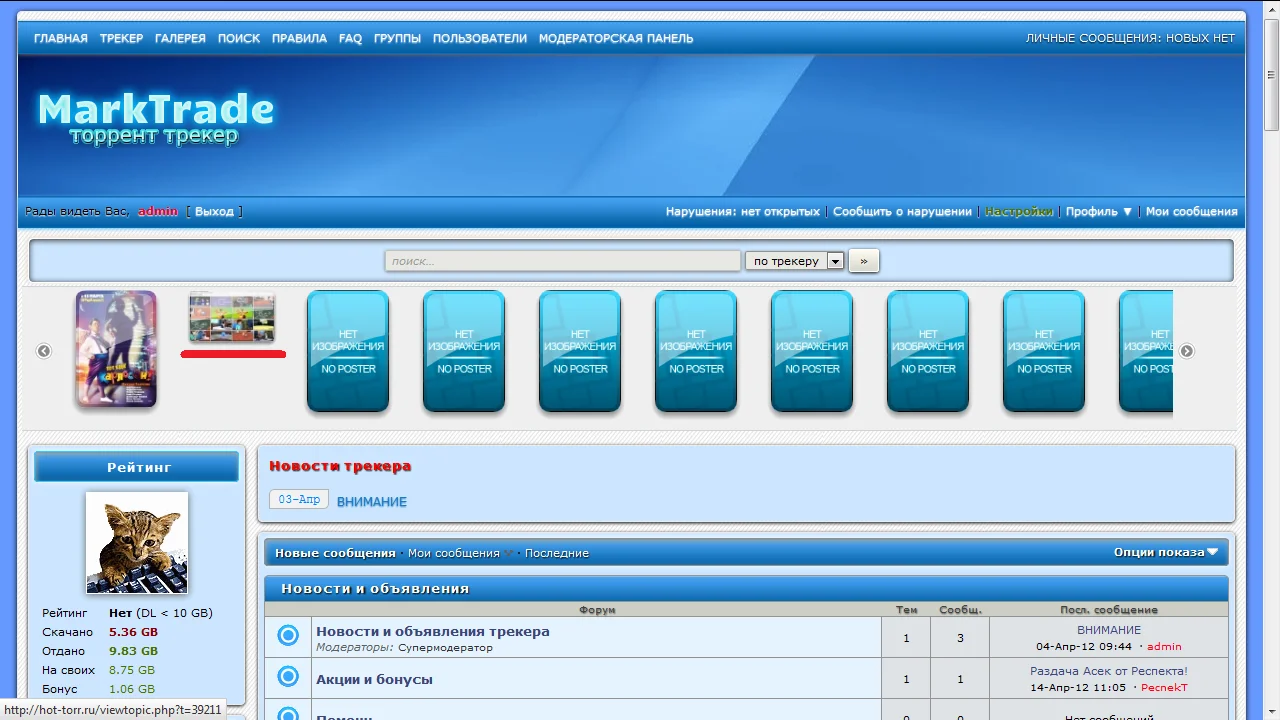The height and width of the screenshot is (720, 1280).
Task: Click the 8.75 GB 'На своих' value
Action: (132, 670)
